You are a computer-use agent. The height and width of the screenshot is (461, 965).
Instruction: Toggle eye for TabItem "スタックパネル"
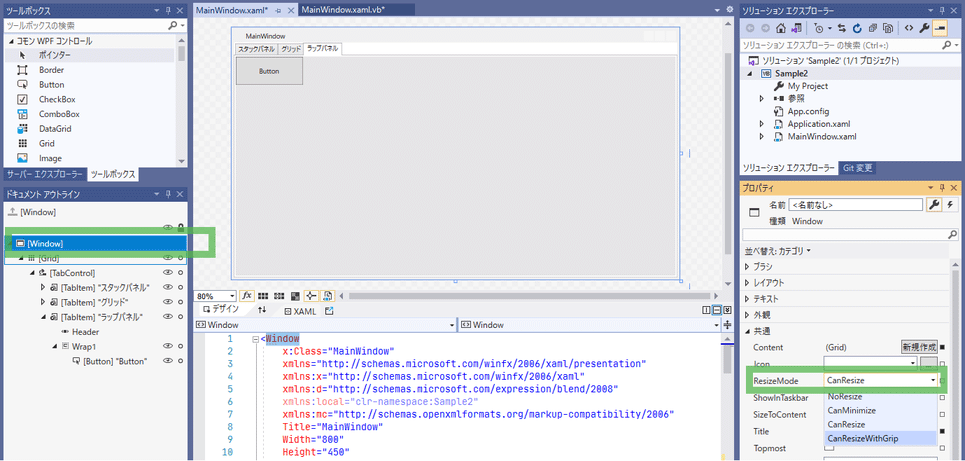167,287
